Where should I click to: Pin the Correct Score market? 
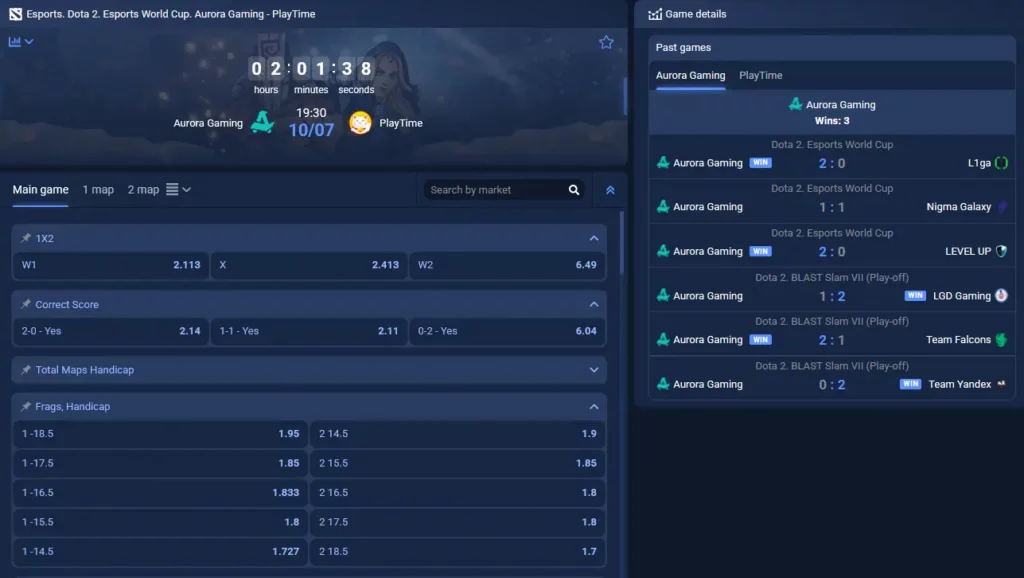tap(25, 304)
